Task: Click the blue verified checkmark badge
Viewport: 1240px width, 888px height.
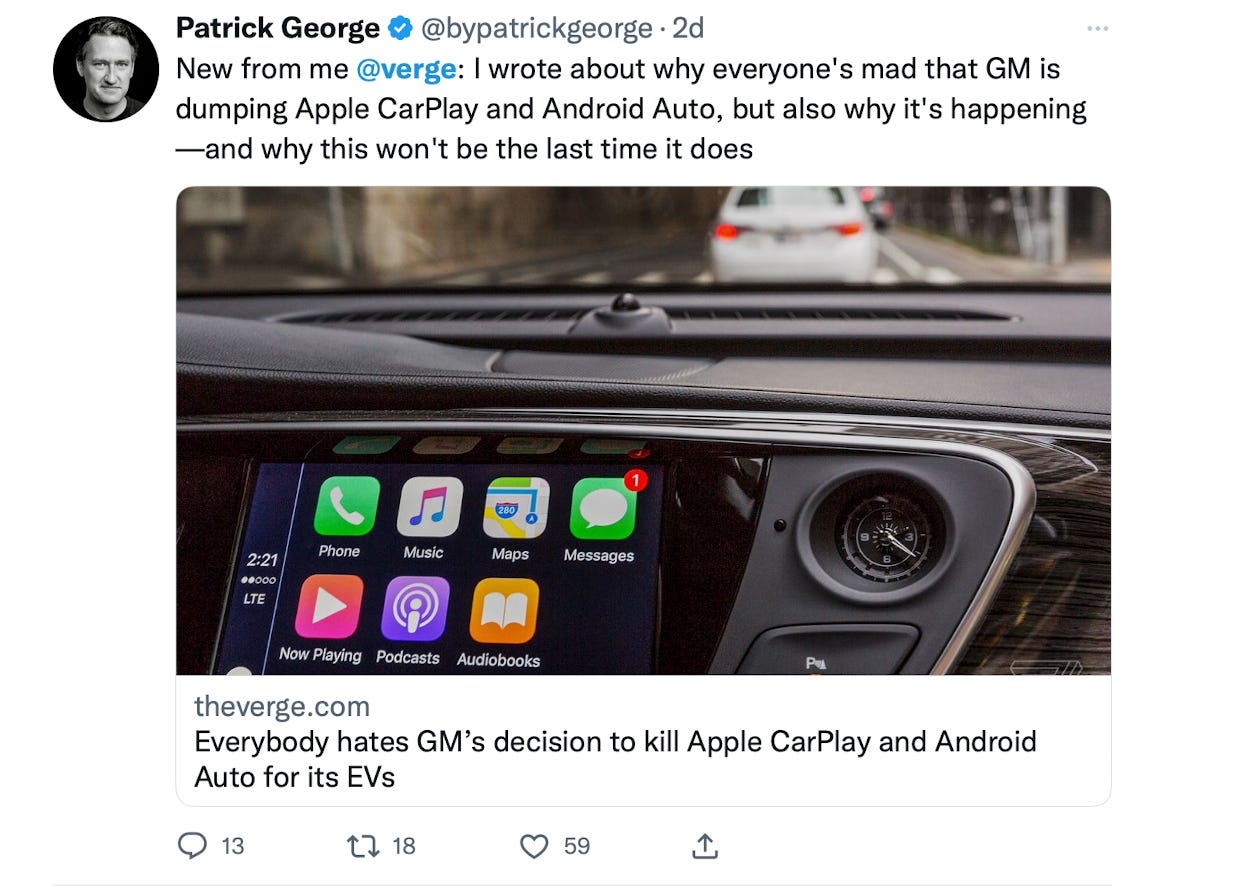Action: 400,29
